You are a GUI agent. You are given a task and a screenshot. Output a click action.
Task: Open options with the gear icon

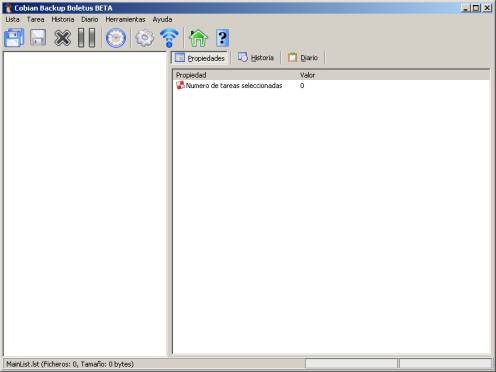(x=144, y=38)
